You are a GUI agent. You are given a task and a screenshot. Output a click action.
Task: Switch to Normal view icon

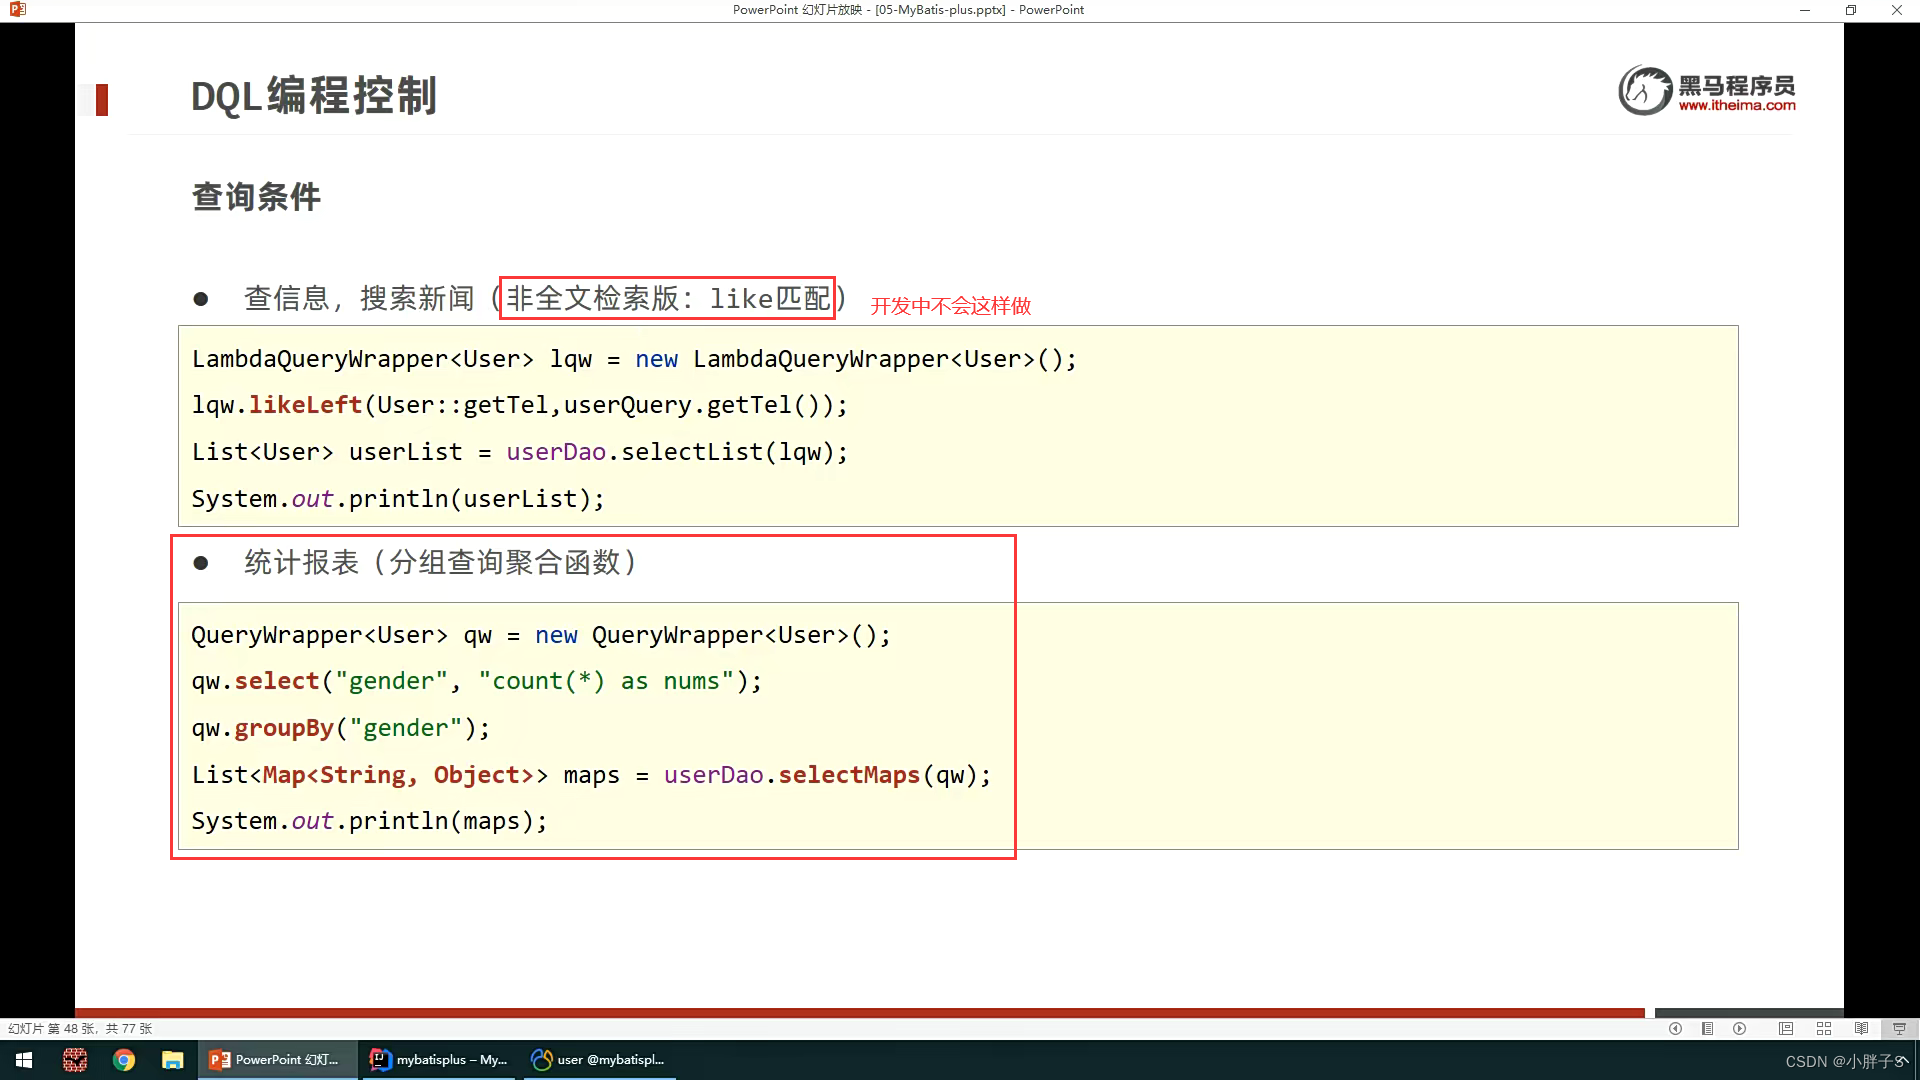1786,1029
